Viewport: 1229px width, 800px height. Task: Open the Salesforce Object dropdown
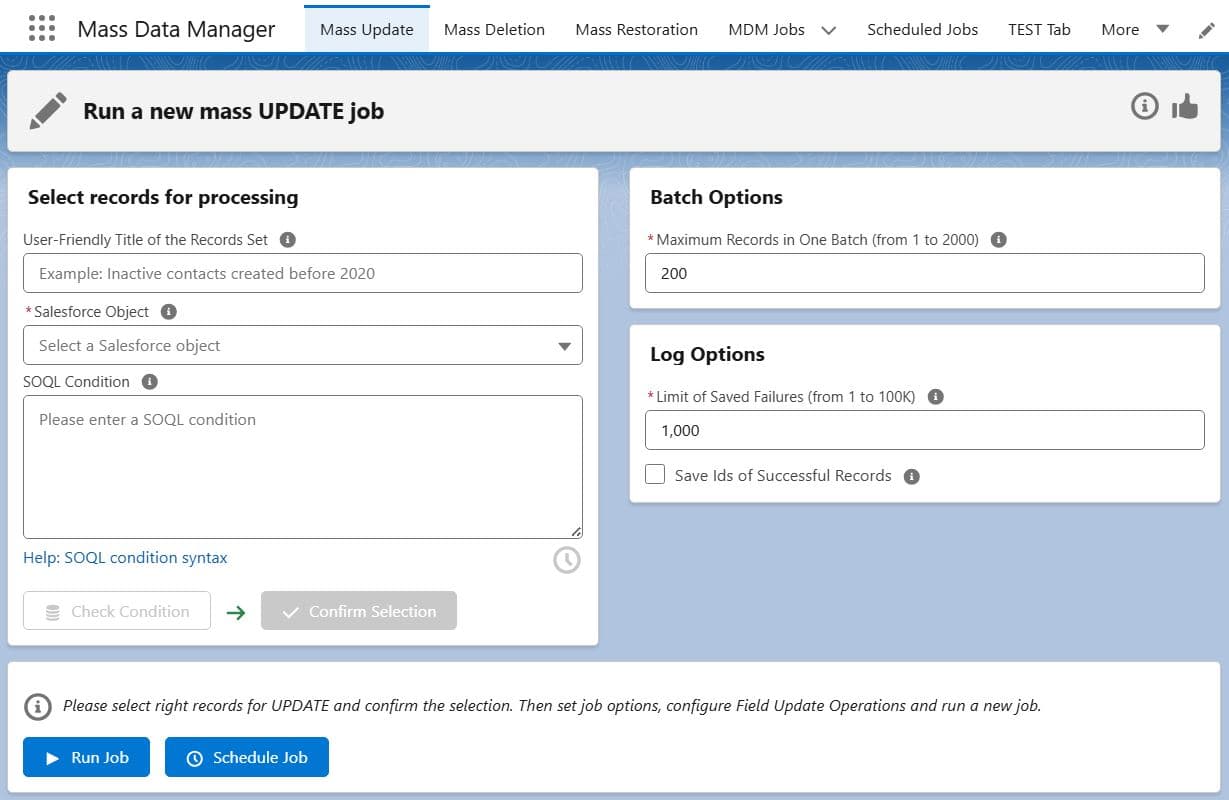point(303,345)
